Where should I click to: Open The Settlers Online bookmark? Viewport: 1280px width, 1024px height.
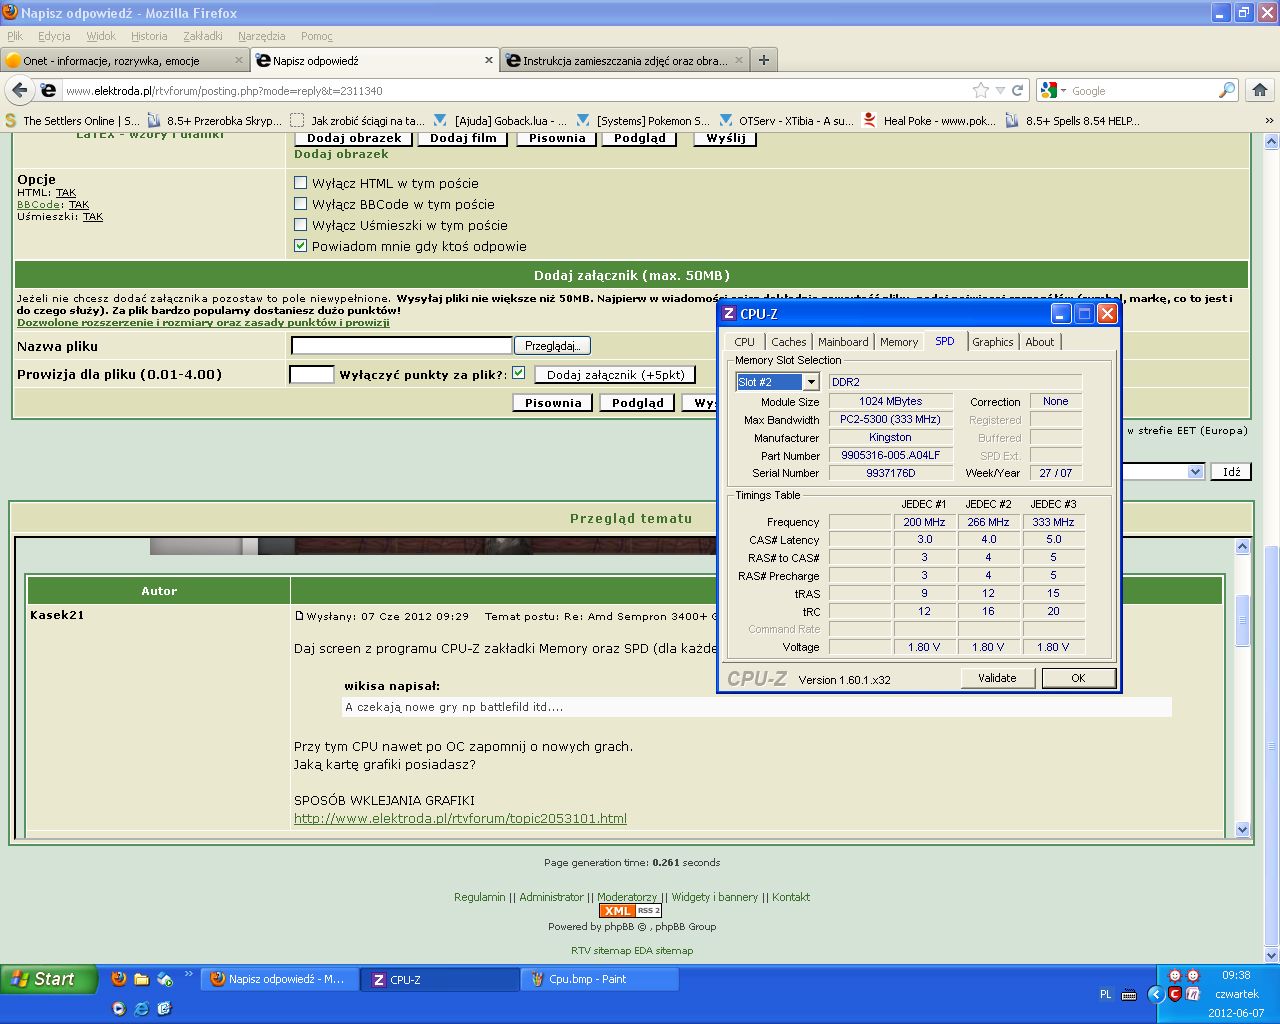pos(71,121)
